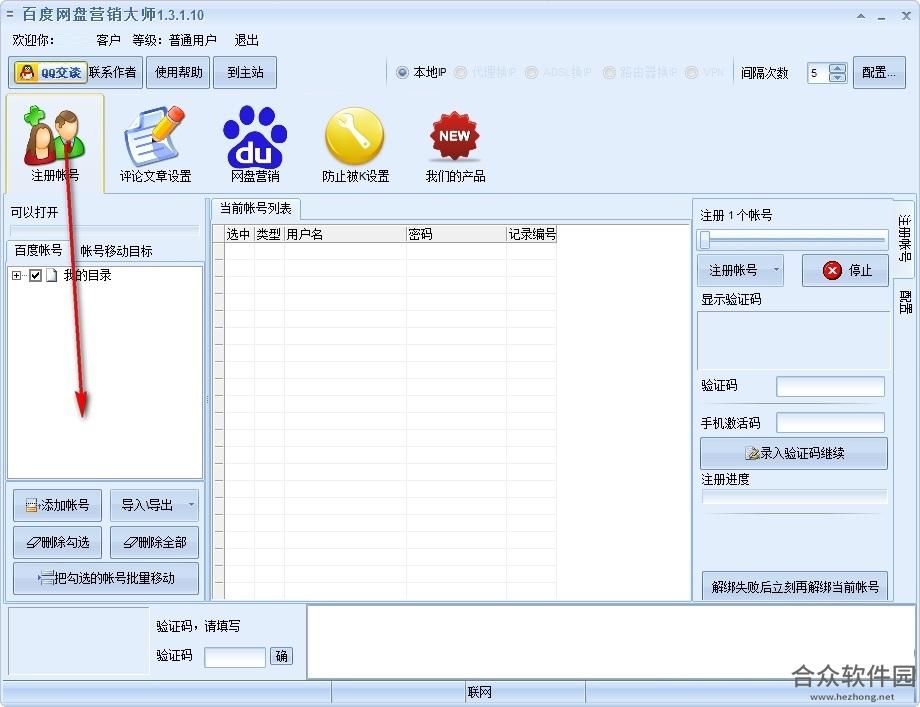Image resolution: width=920 pixels, height=707 pixels.
Task: Decrease 间隔次数 with the down arrow
Action: point(838,77)
